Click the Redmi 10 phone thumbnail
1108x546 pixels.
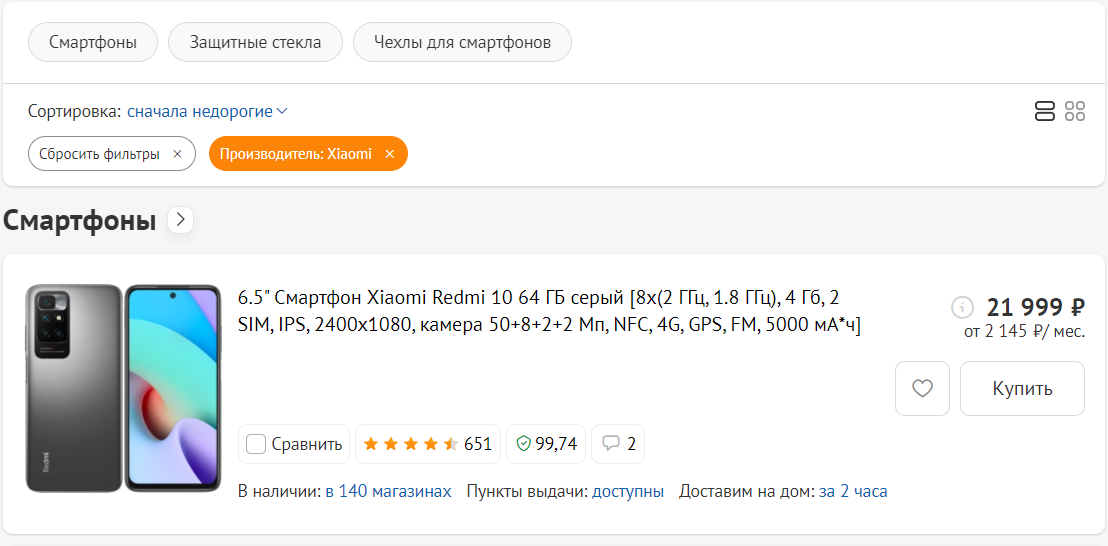point(123,388)
